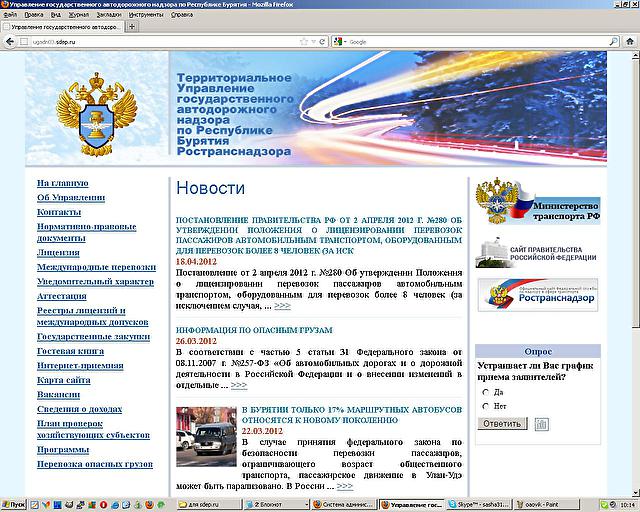Go to На главную link

tap(62, 183)
